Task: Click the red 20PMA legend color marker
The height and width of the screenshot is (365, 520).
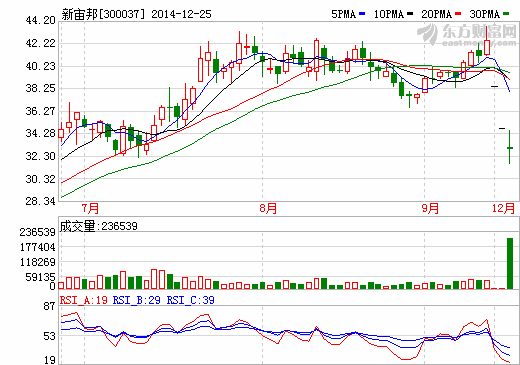Action: point(458,14)
